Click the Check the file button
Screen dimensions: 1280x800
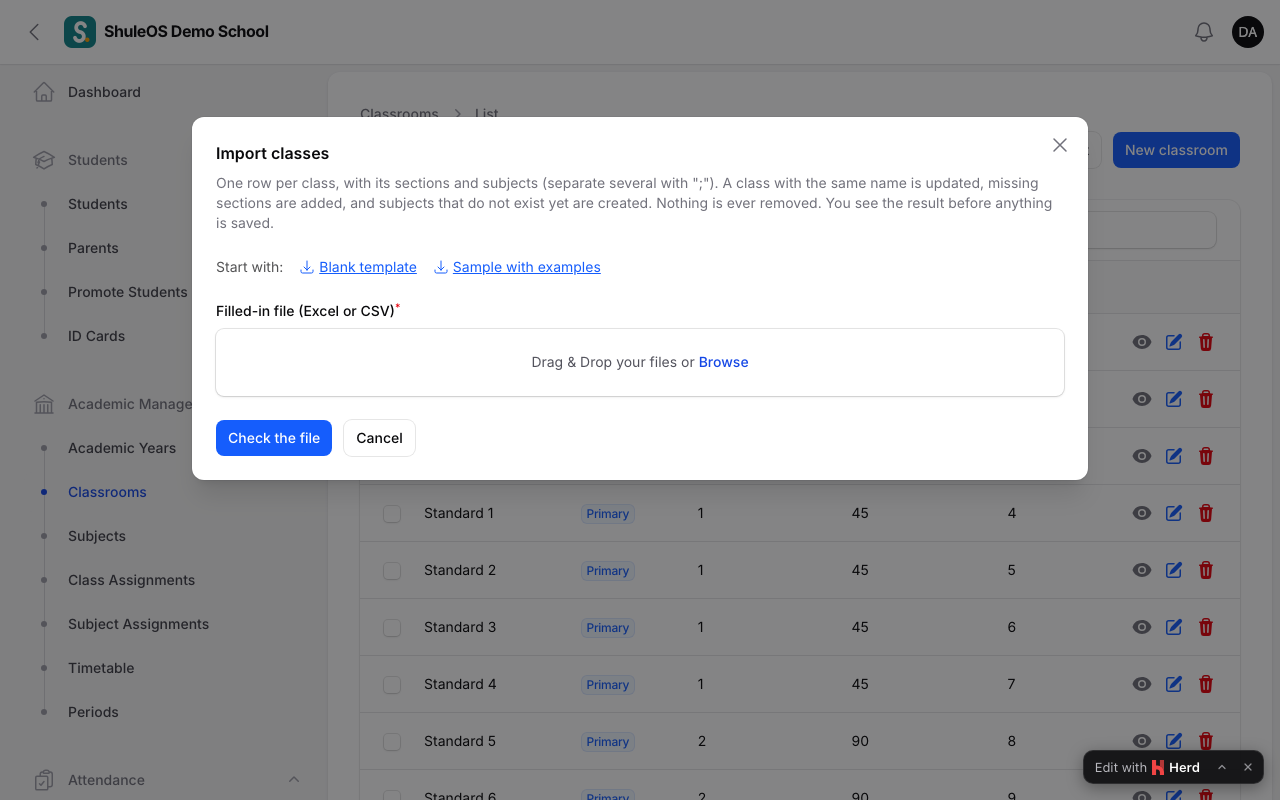pos(274,438)
